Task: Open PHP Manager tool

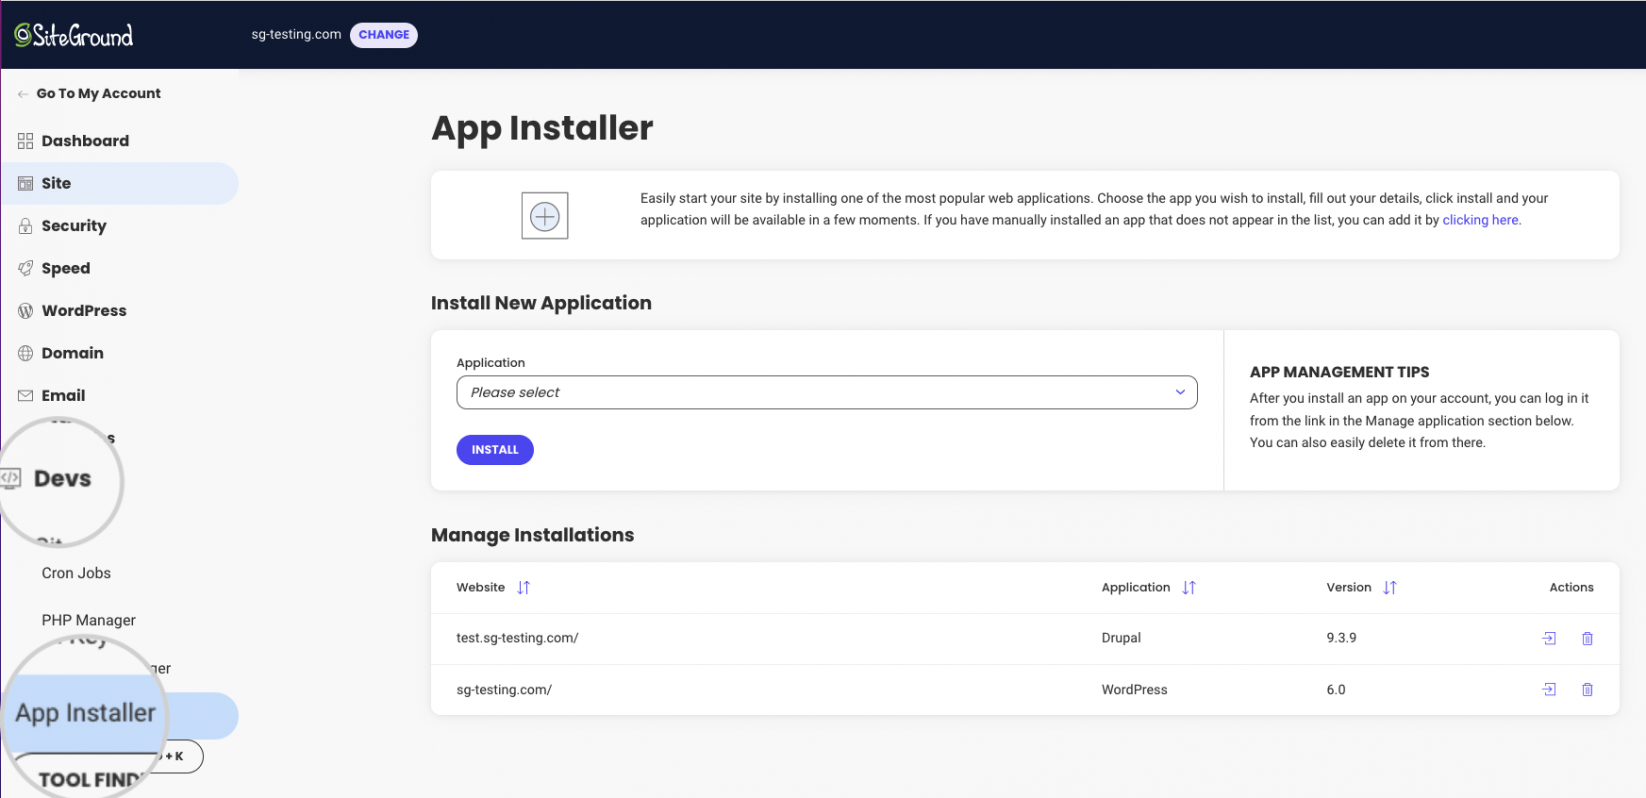Action: tap(88, 620)
